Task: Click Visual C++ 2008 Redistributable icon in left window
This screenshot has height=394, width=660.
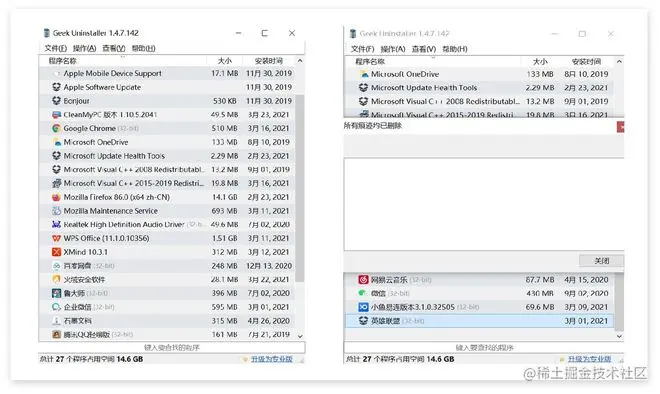Action: (x=56, y=169)
